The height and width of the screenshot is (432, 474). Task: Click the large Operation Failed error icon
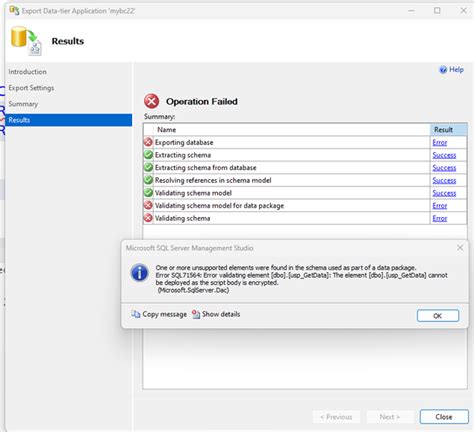(152, 101)
